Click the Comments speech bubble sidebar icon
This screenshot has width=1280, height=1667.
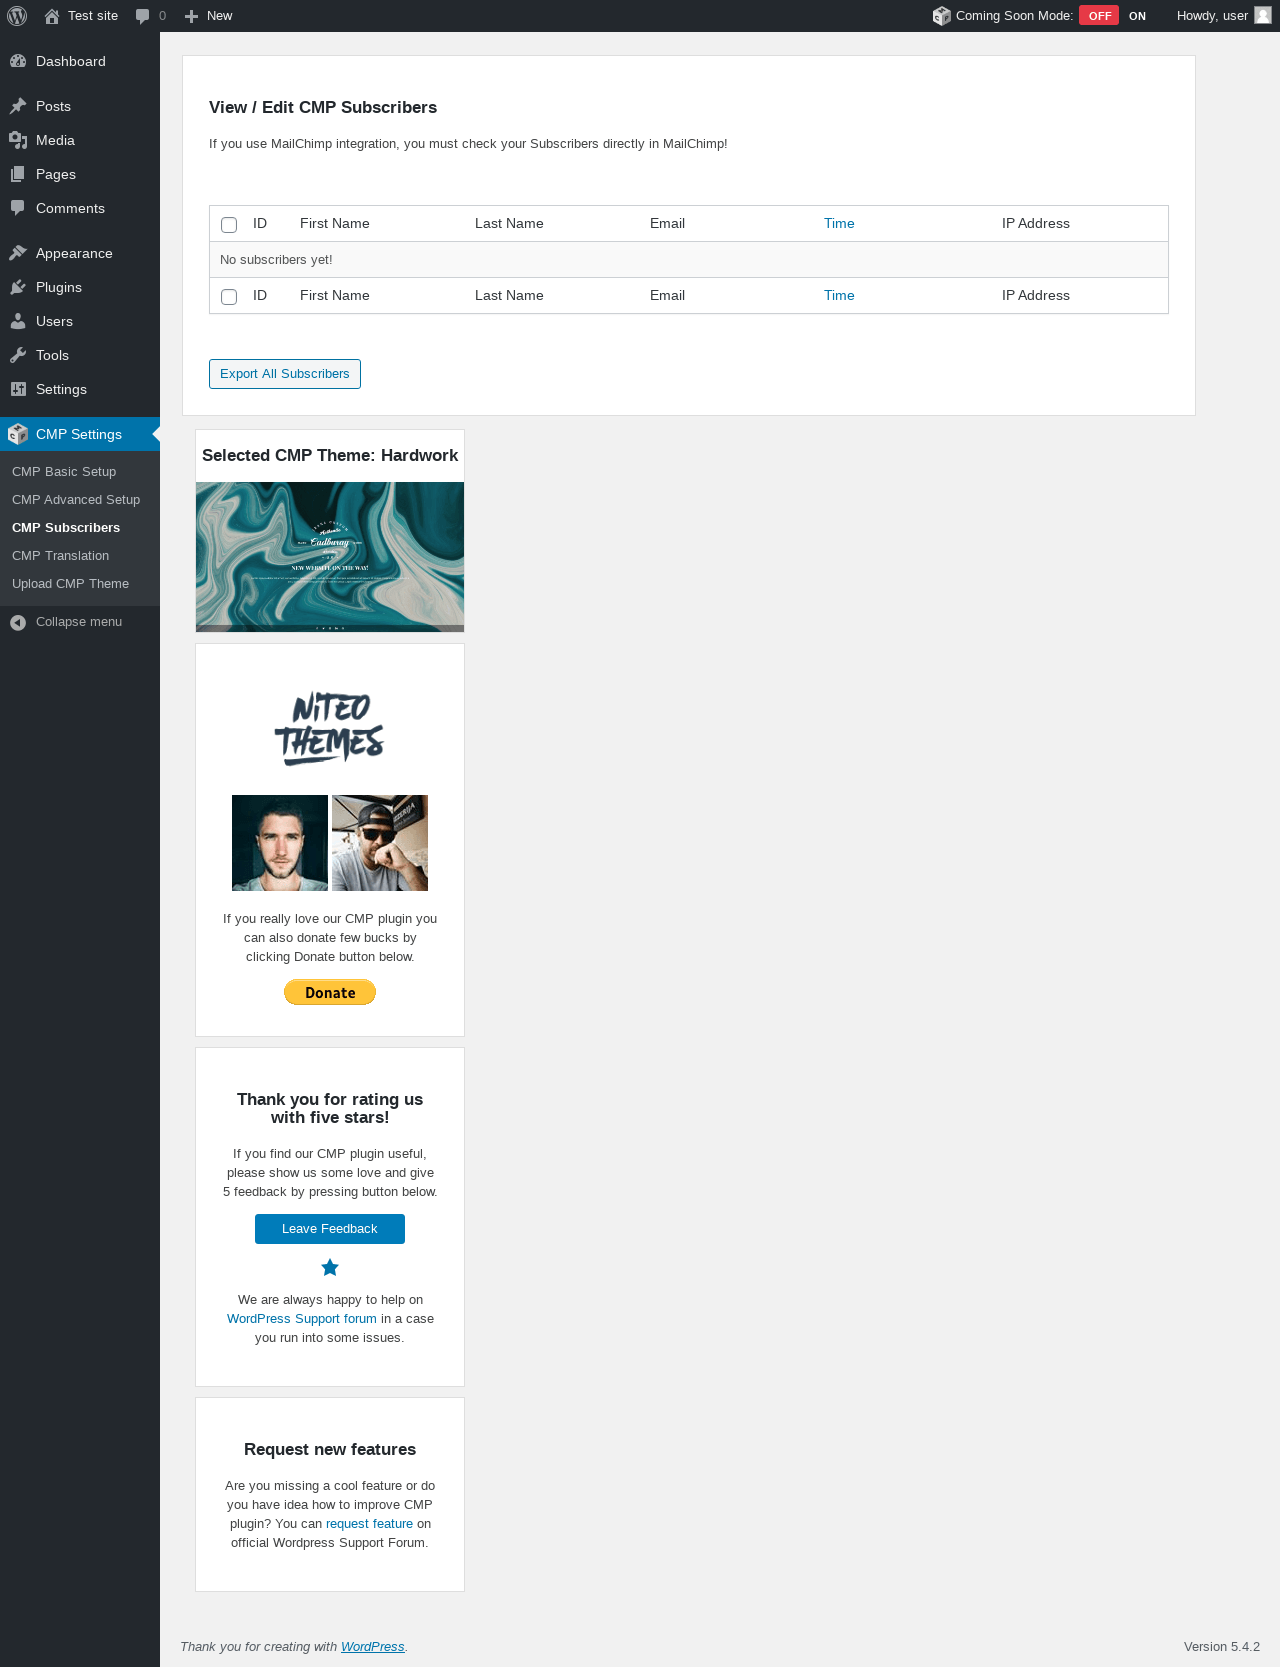(x=18, y=208)
